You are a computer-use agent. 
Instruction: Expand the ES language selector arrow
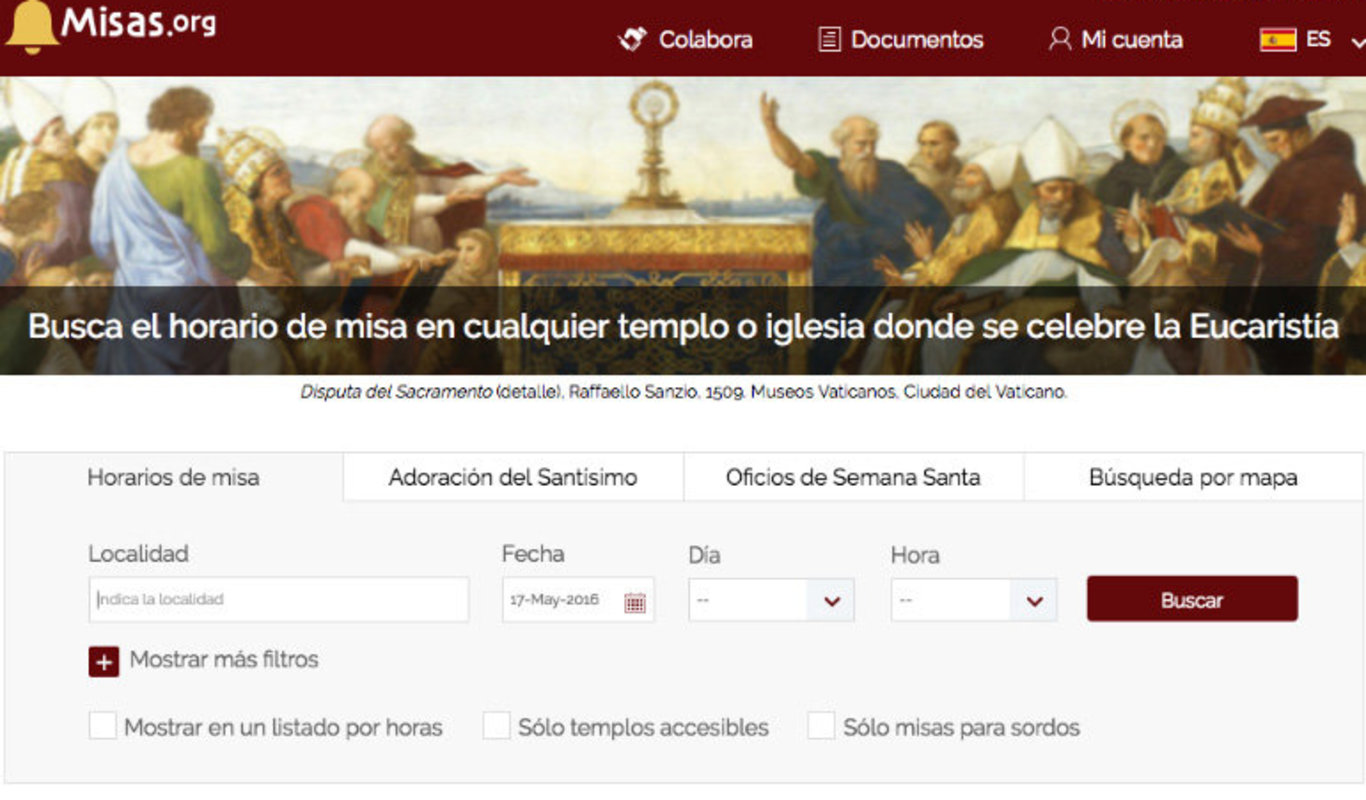[1356, 42]
